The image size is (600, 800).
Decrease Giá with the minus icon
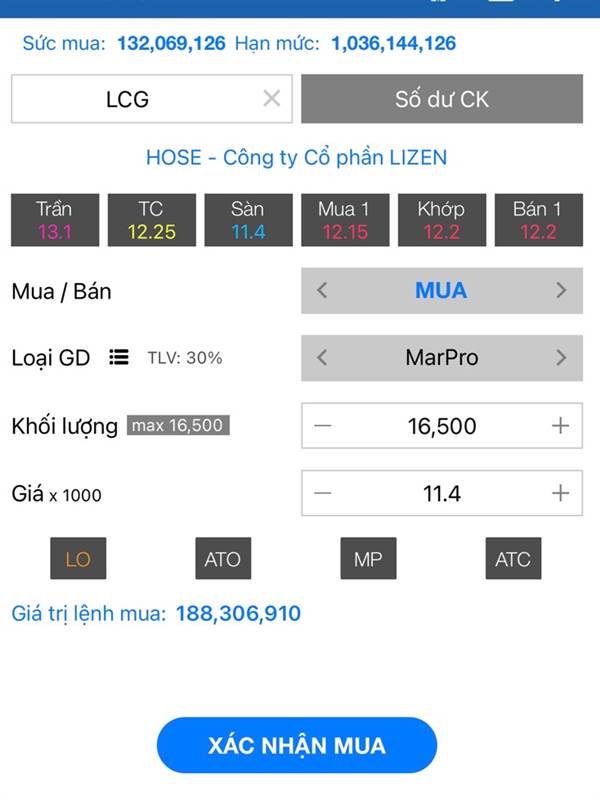coord(322,493)
